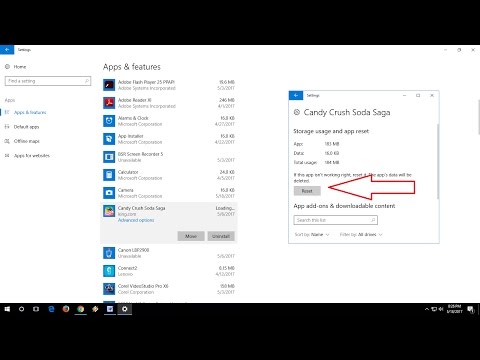Screen dimensions: 480x360
Task: Launch Microsoft Edge from the taskbar
Action: coord(51,309)
